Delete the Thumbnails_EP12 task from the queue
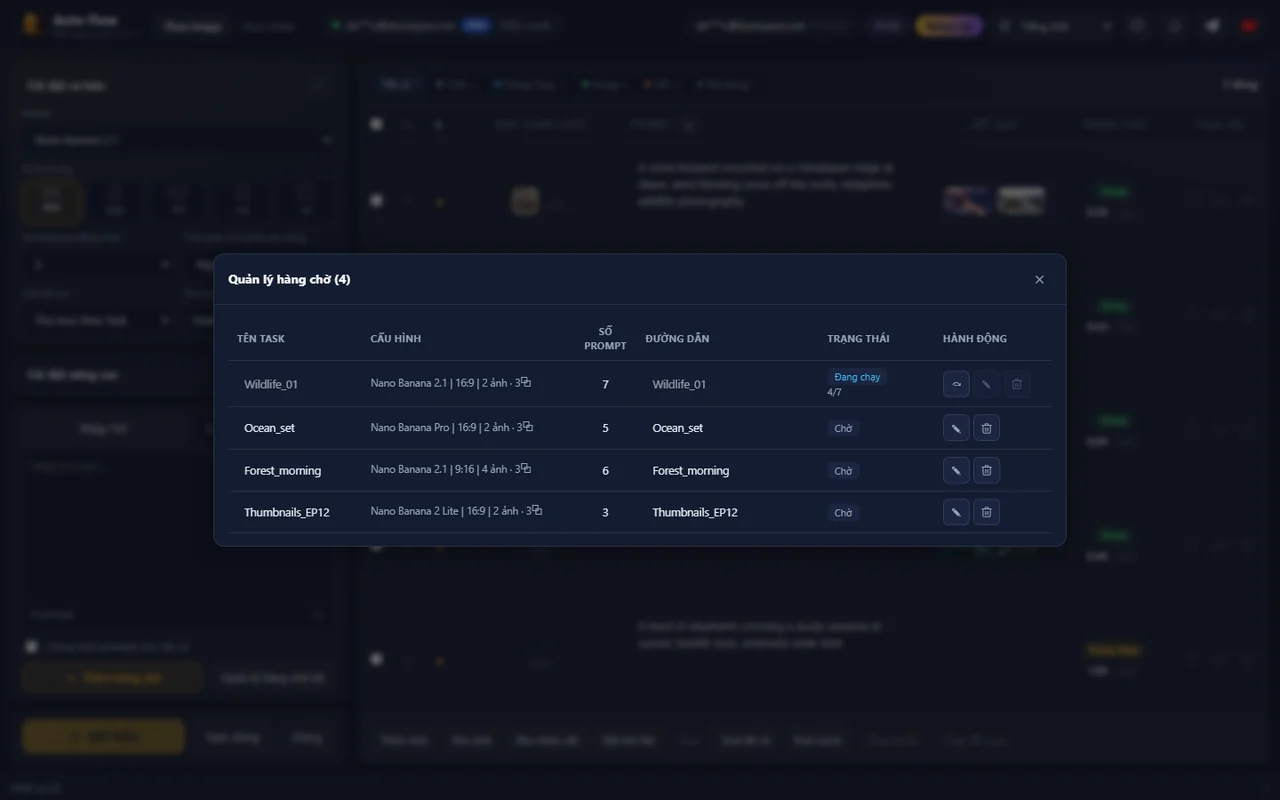 click(986, 512)
